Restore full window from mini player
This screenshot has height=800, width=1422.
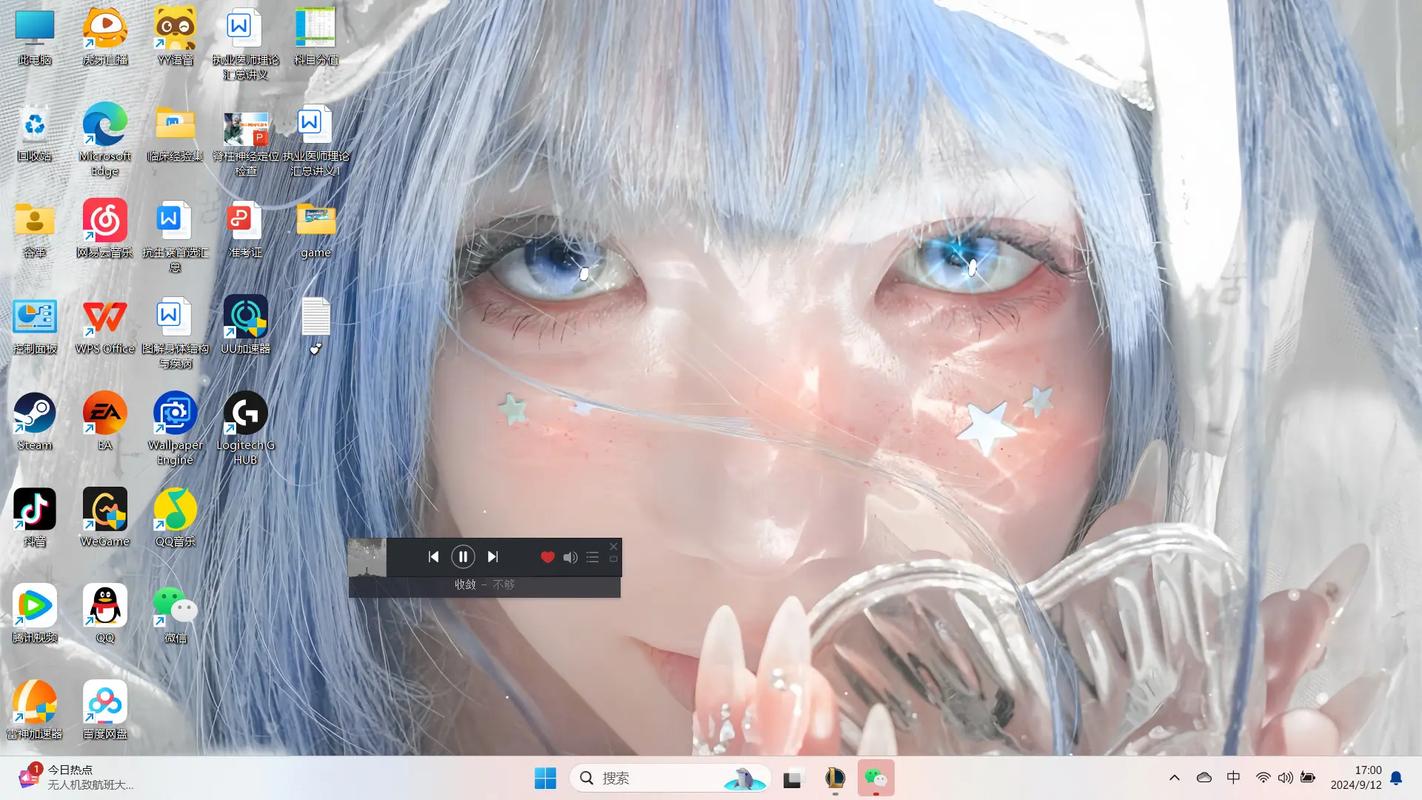coord(613,559)
